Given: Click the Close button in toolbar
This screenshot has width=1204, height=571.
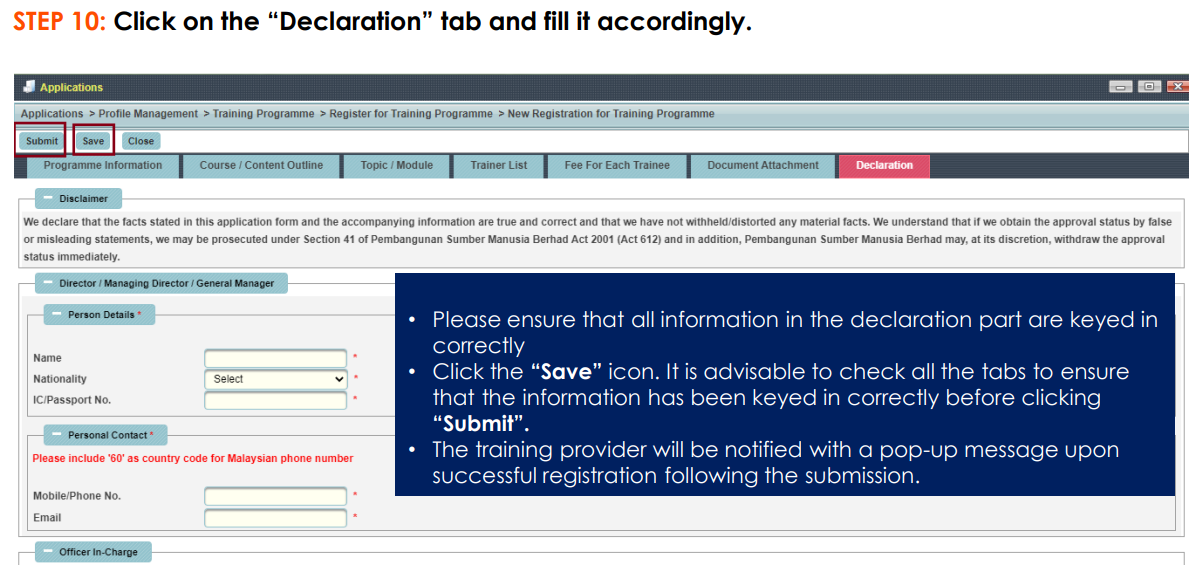Looking at the screenshot, I should pyautogui.click(x=141, y=141).
